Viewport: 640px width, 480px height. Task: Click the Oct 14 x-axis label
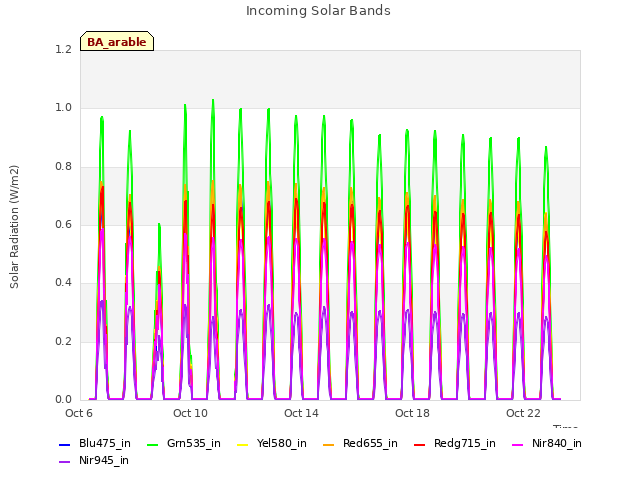click(x=301, y=413)
